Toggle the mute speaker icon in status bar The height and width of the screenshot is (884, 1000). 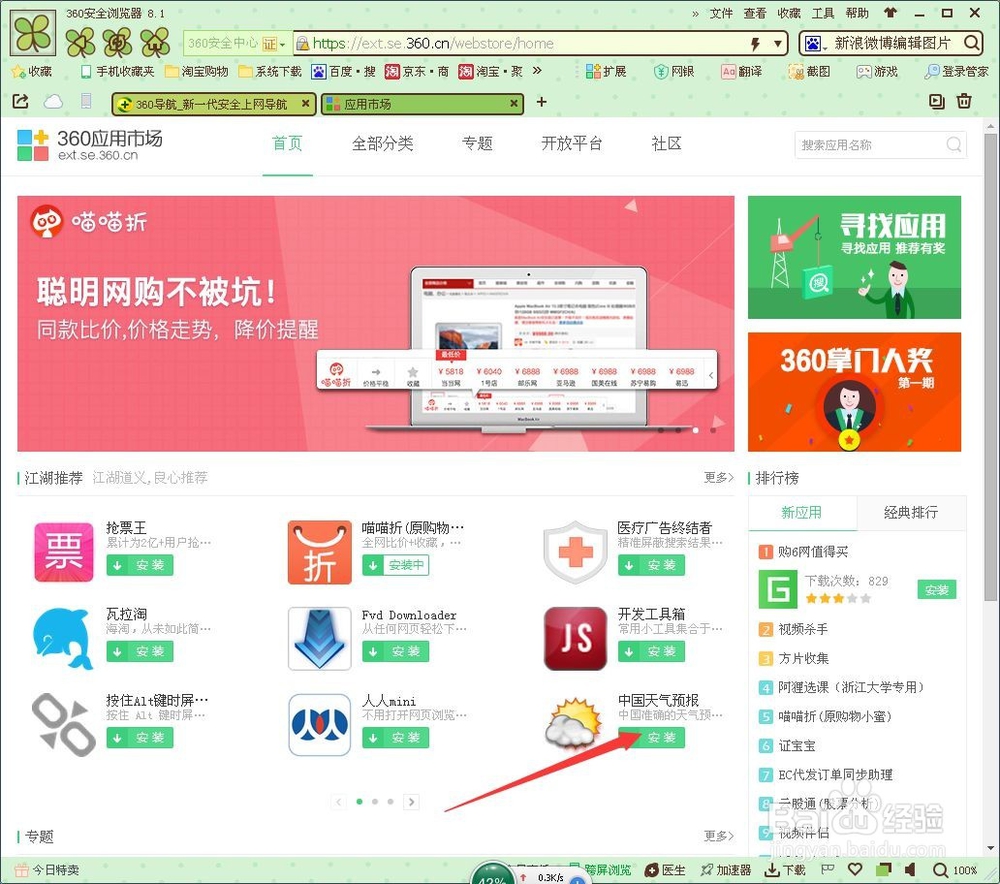[x=910, y=869]
